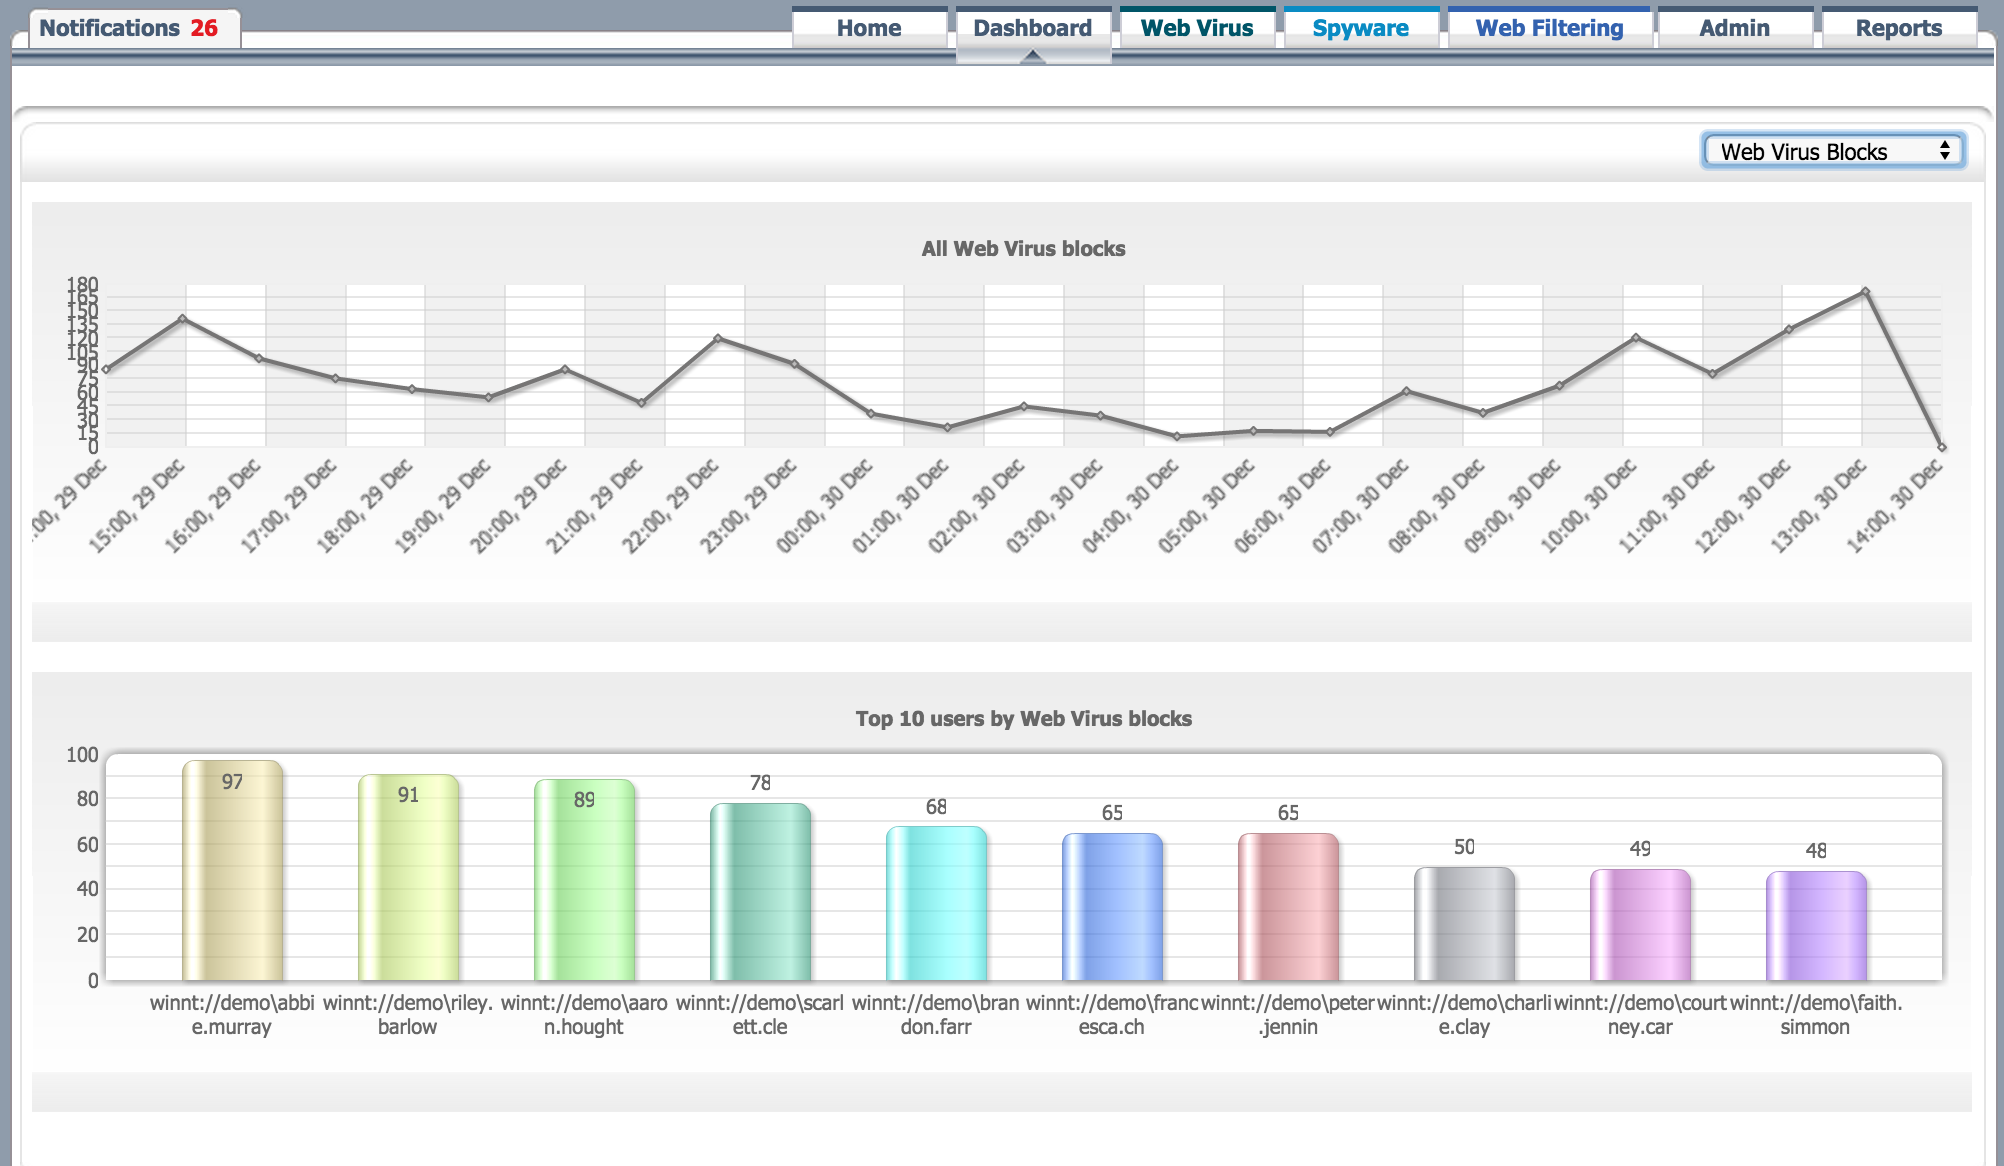Click the scarlett.cle teal bar with 78
Image resolution: width=2004 pixels, height=1166 pixels.
760,893
